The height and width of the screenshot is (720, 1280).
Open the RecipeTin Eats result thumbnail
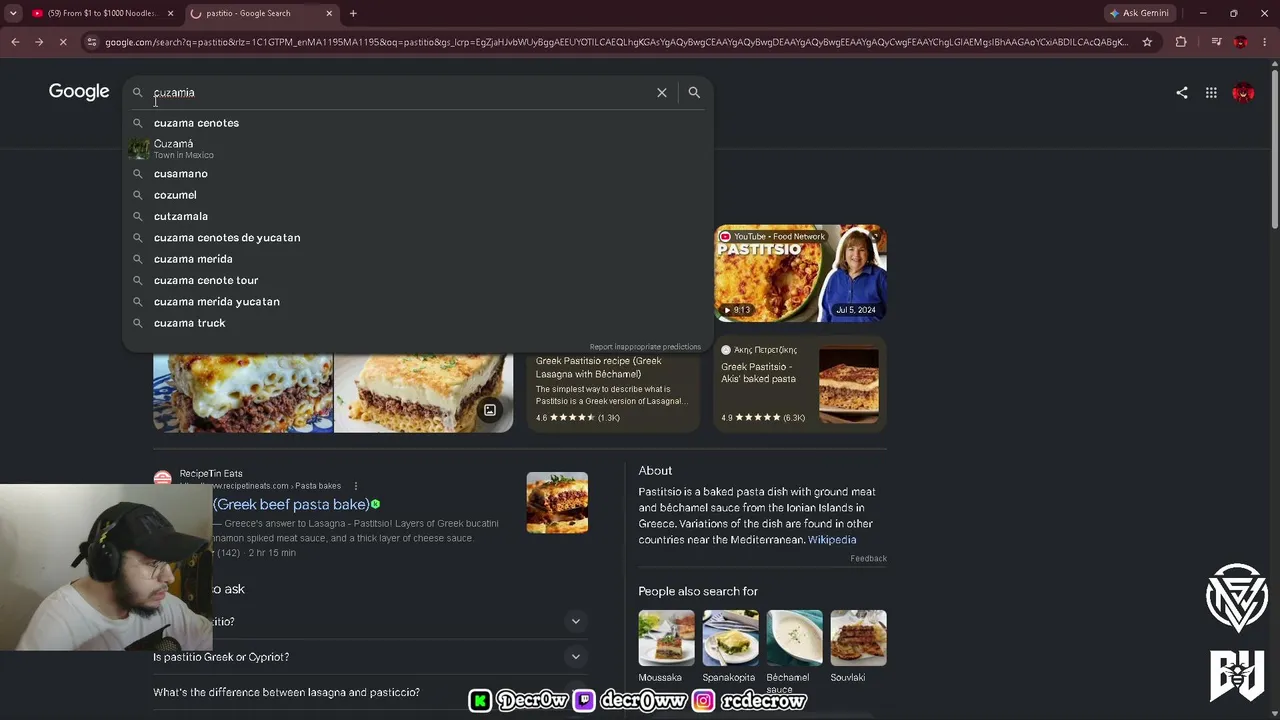[x=557, y=502]
